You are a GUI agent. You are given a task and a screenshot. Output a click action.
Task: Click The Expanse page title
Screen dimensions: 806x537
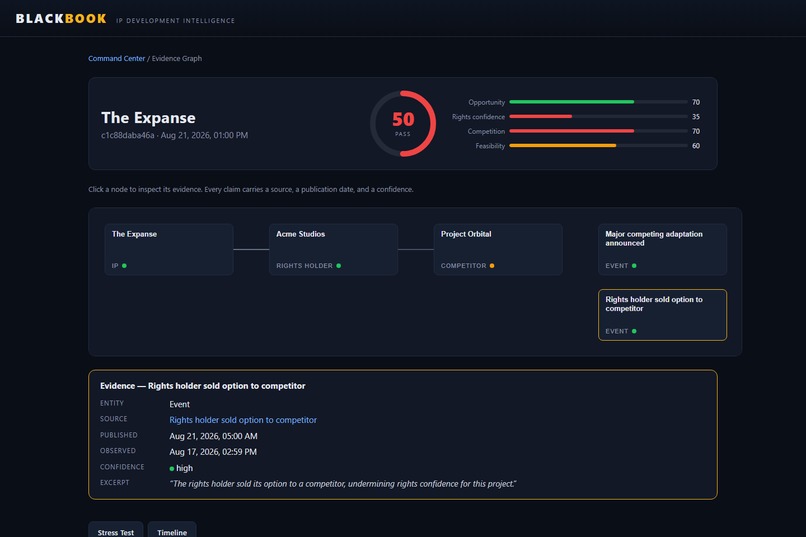pos(148,118)
